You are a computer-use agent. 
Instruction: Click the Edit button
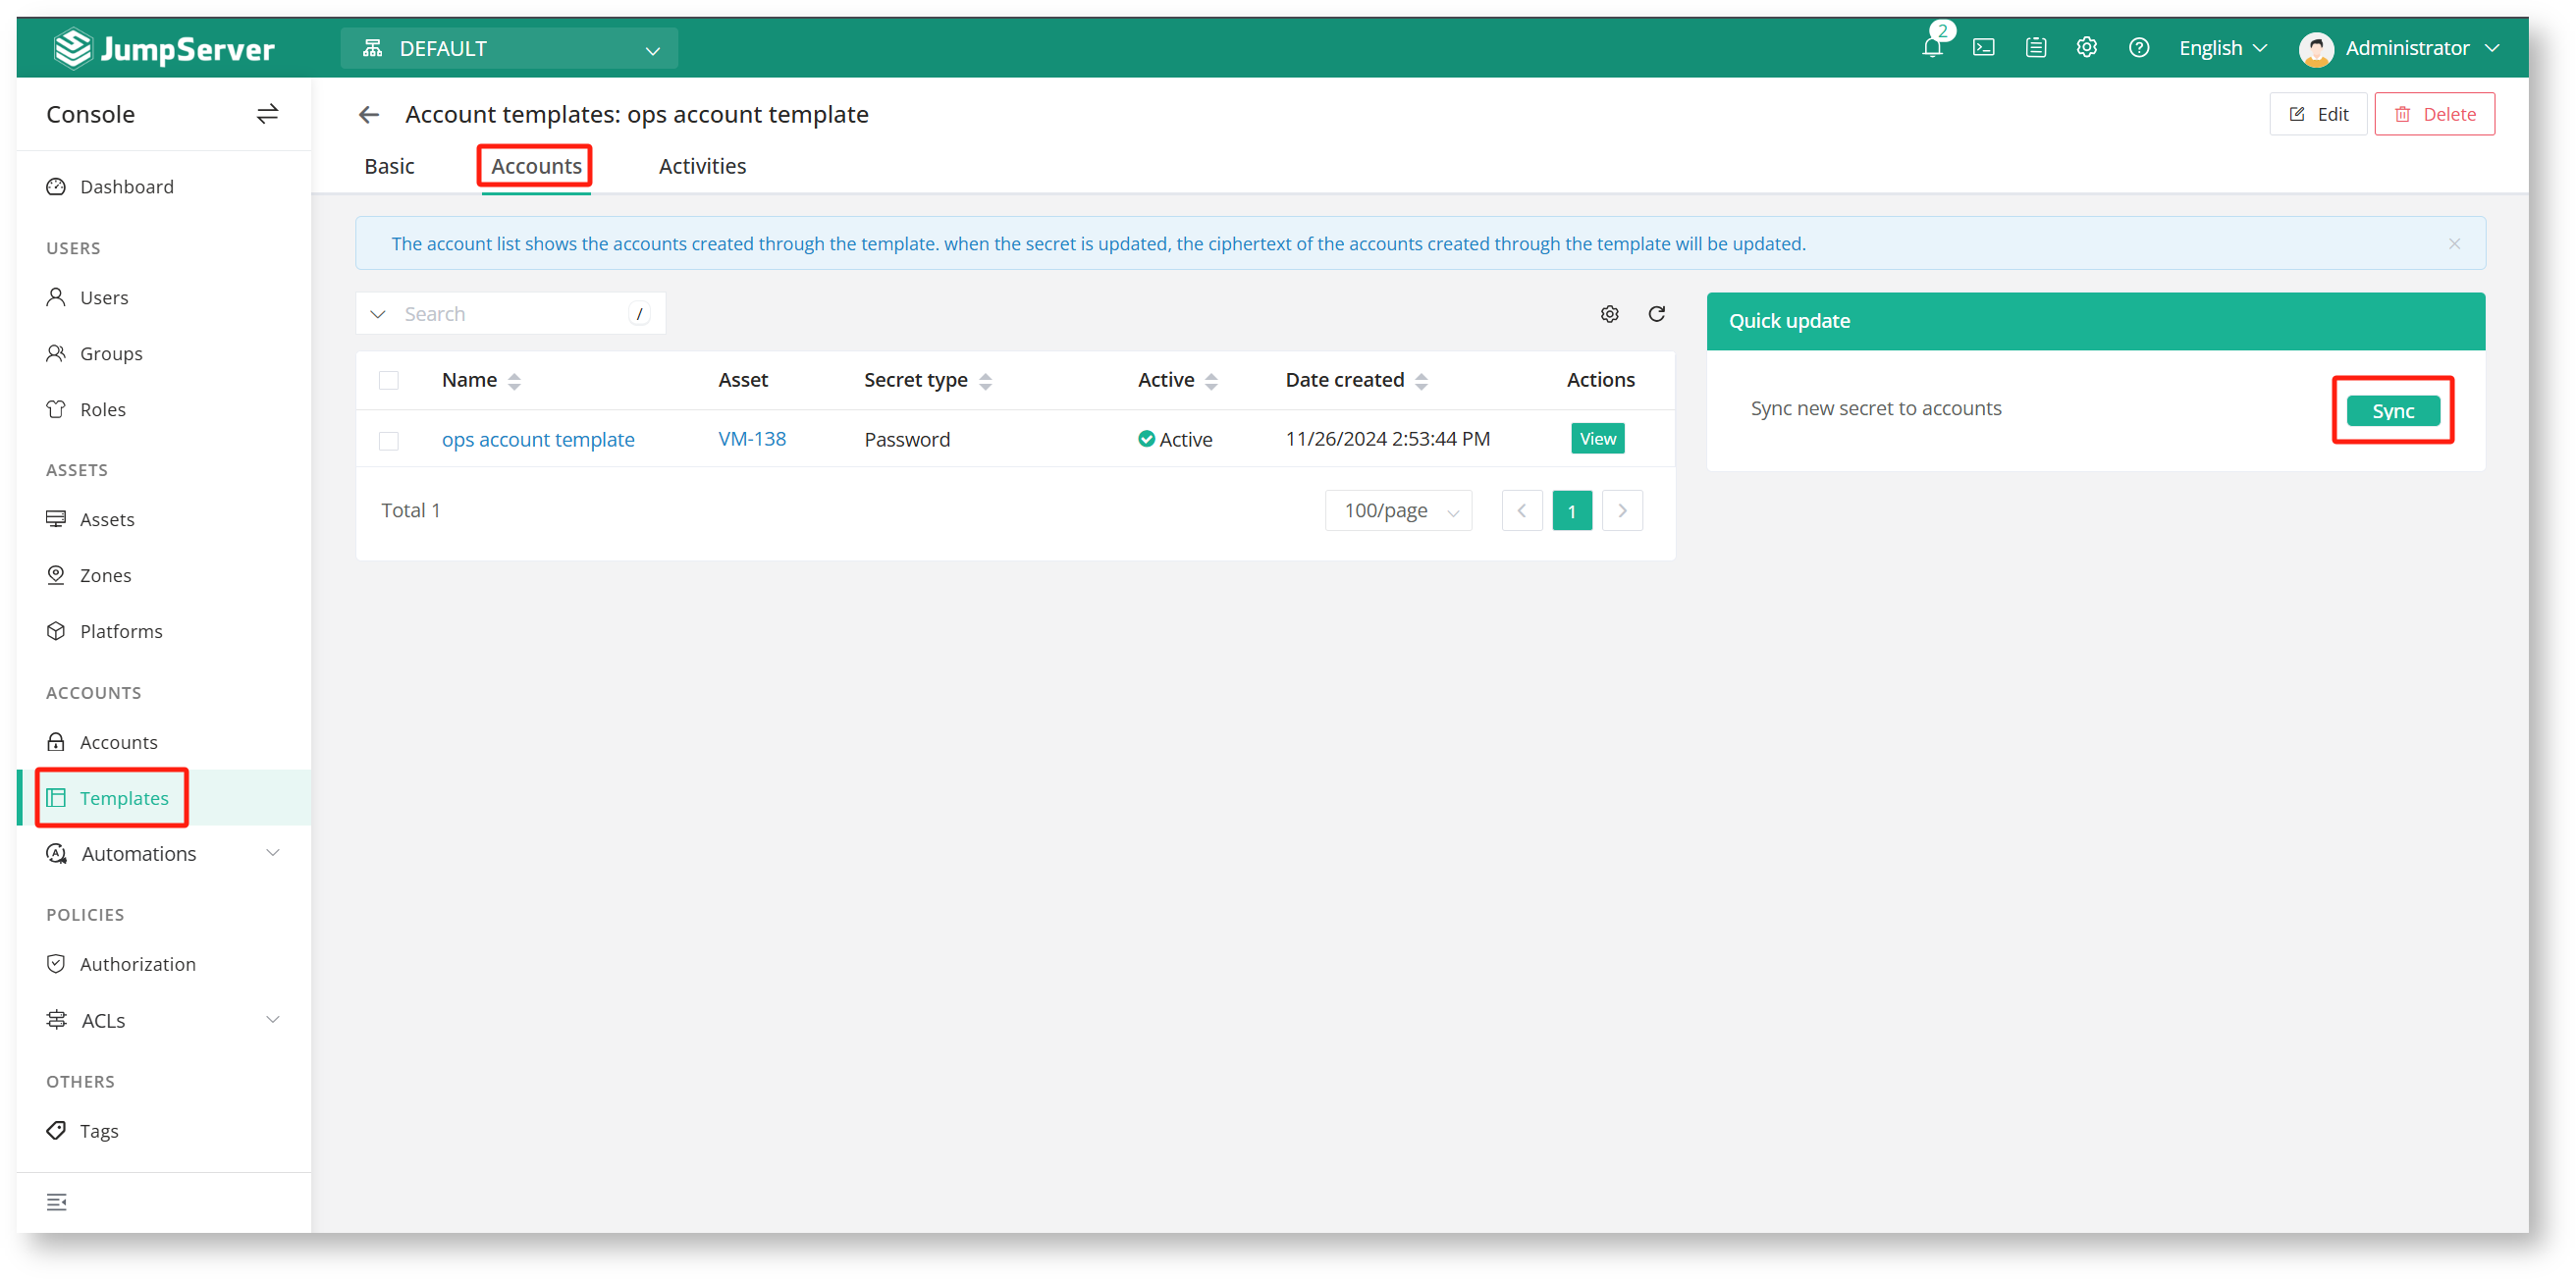click(2317, 114)
